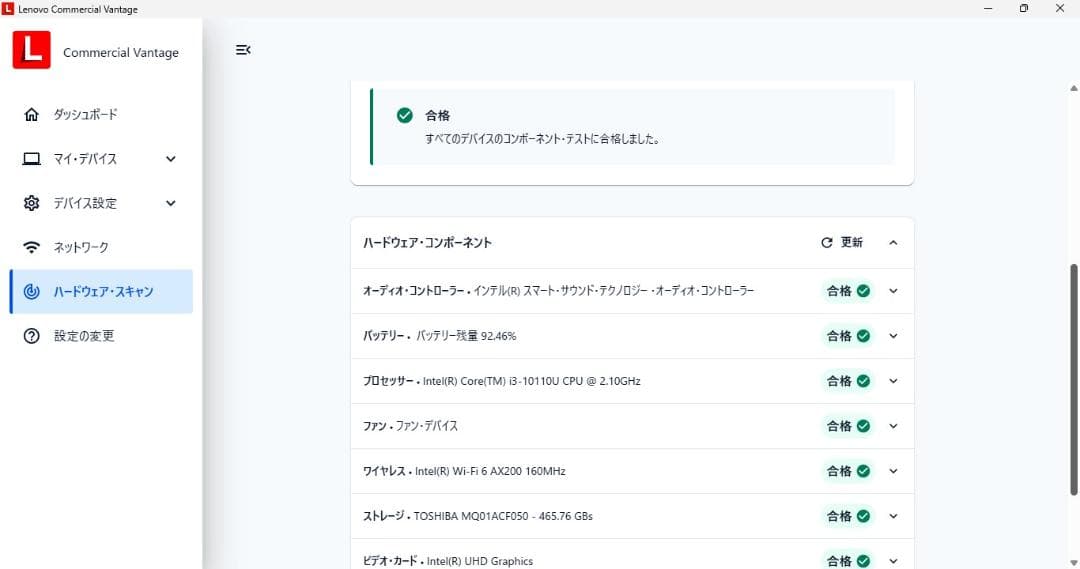
Task: Click the ハードウェア・スキャン radar icon
Action: (x=32, y=292)
